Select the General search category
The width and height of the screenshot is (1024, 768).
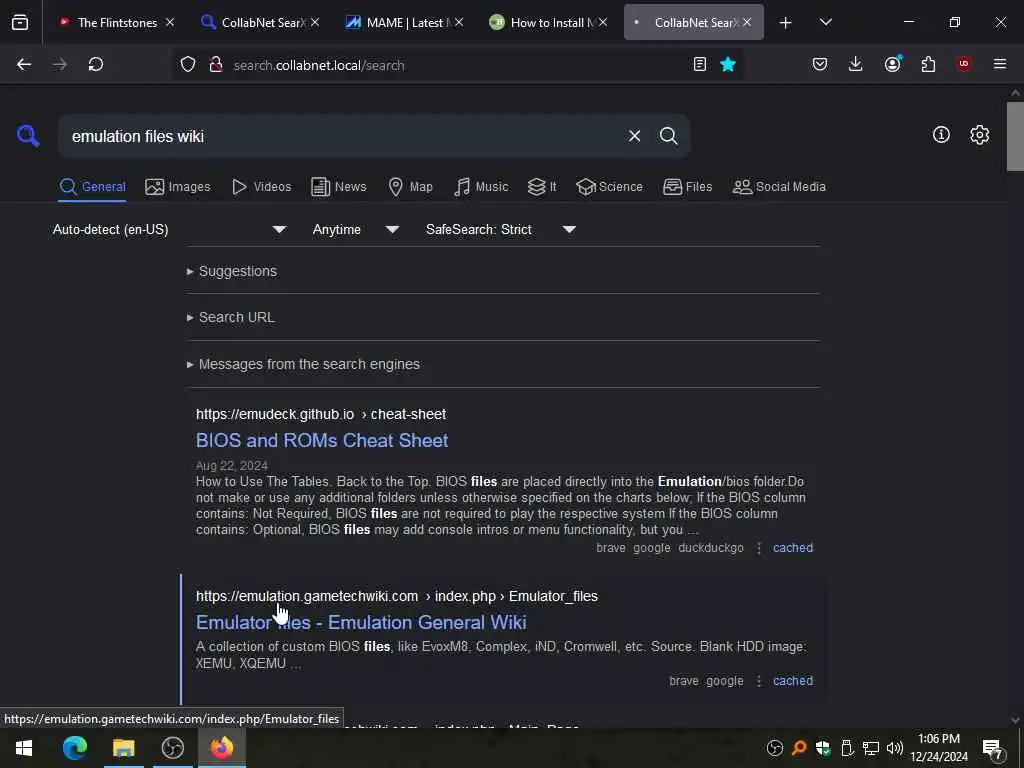click(x=92, y=187)
